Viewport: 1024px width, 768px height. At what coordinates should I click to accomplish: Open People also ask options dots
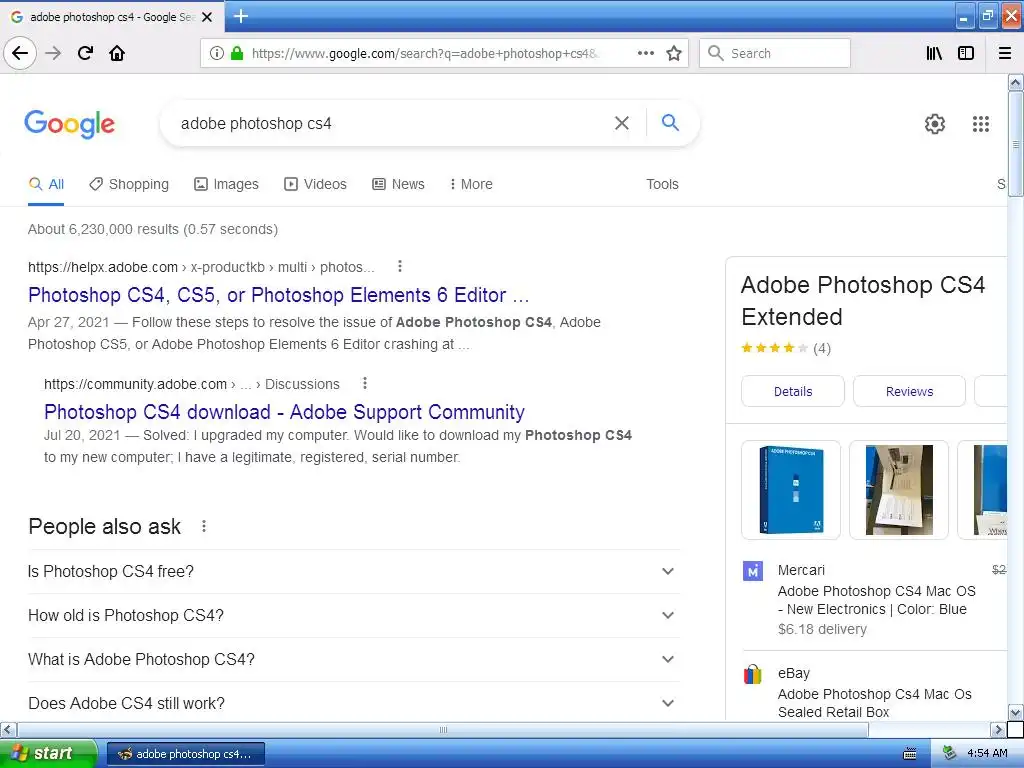(x=204, y=526)
